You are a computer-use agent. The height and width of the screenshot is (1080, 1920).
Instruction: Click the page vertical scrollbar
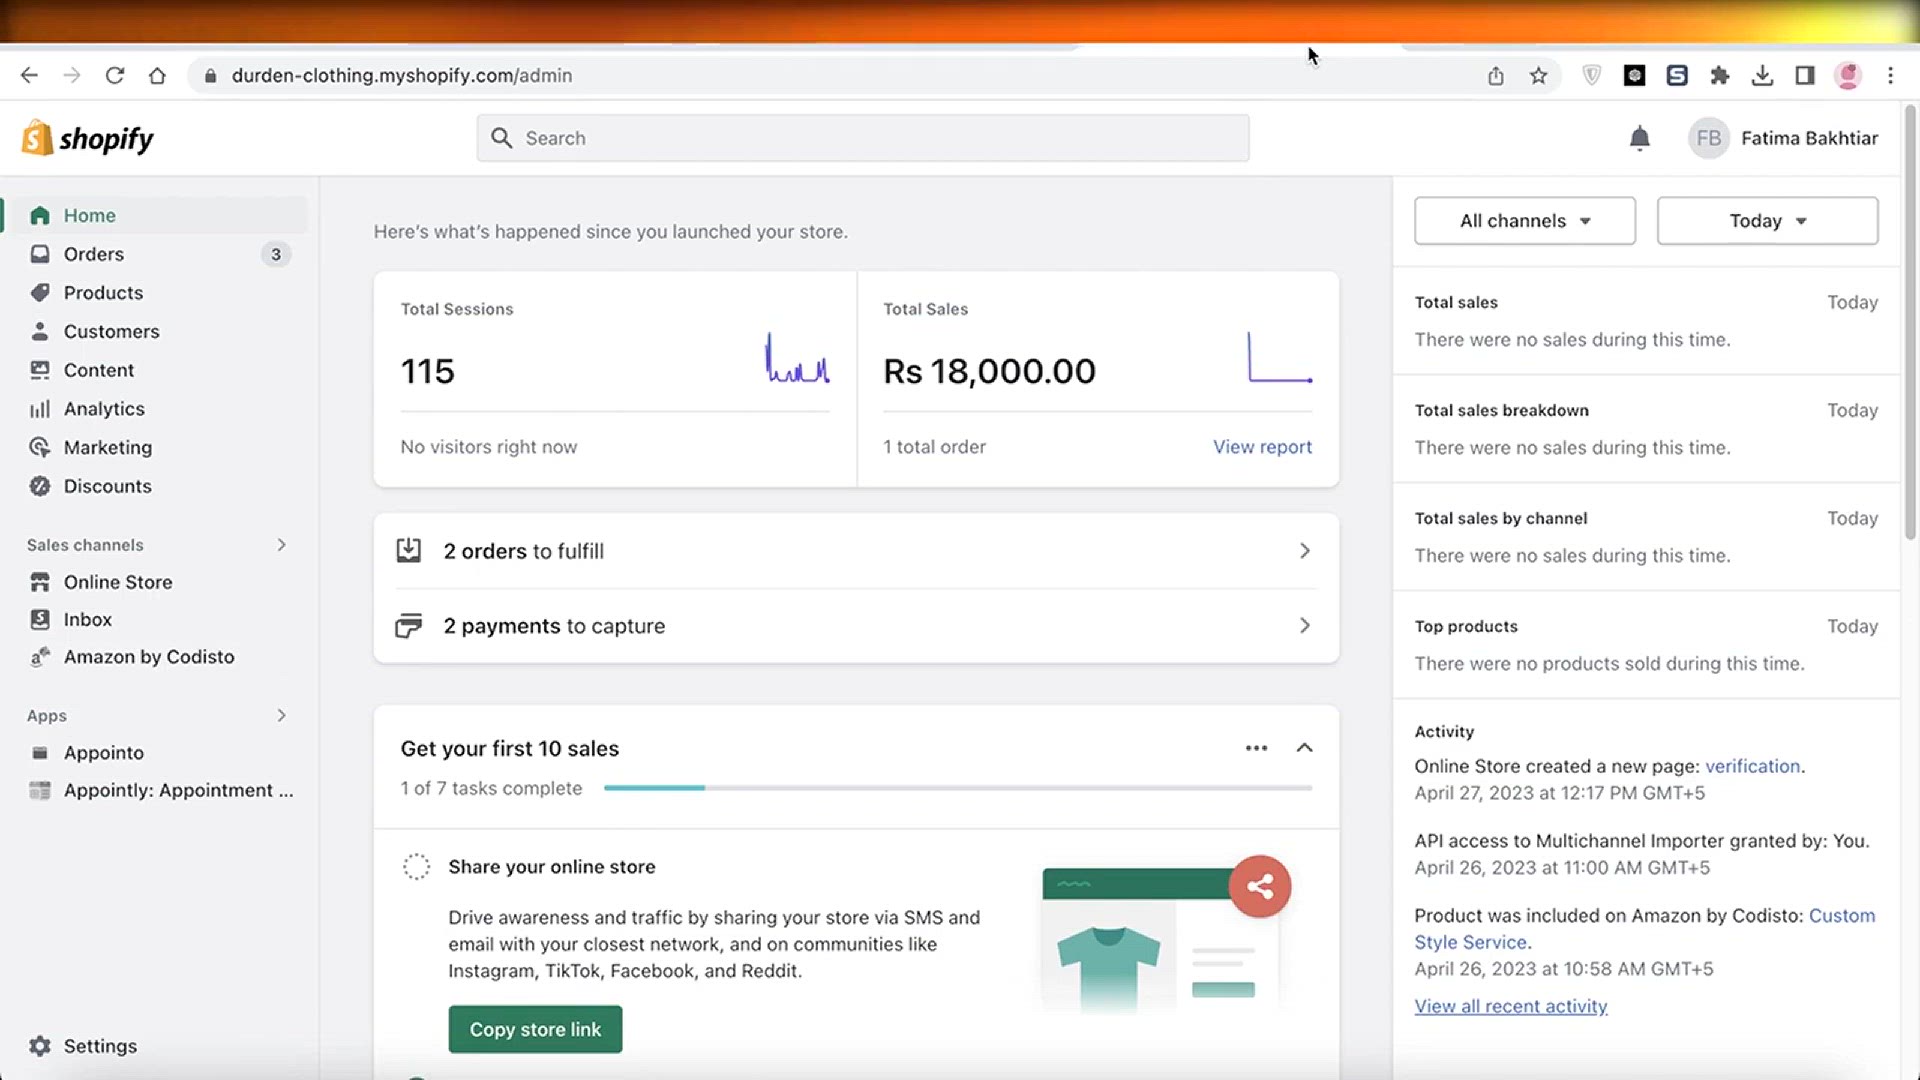pyautogui.click(x=1909, y=320)
